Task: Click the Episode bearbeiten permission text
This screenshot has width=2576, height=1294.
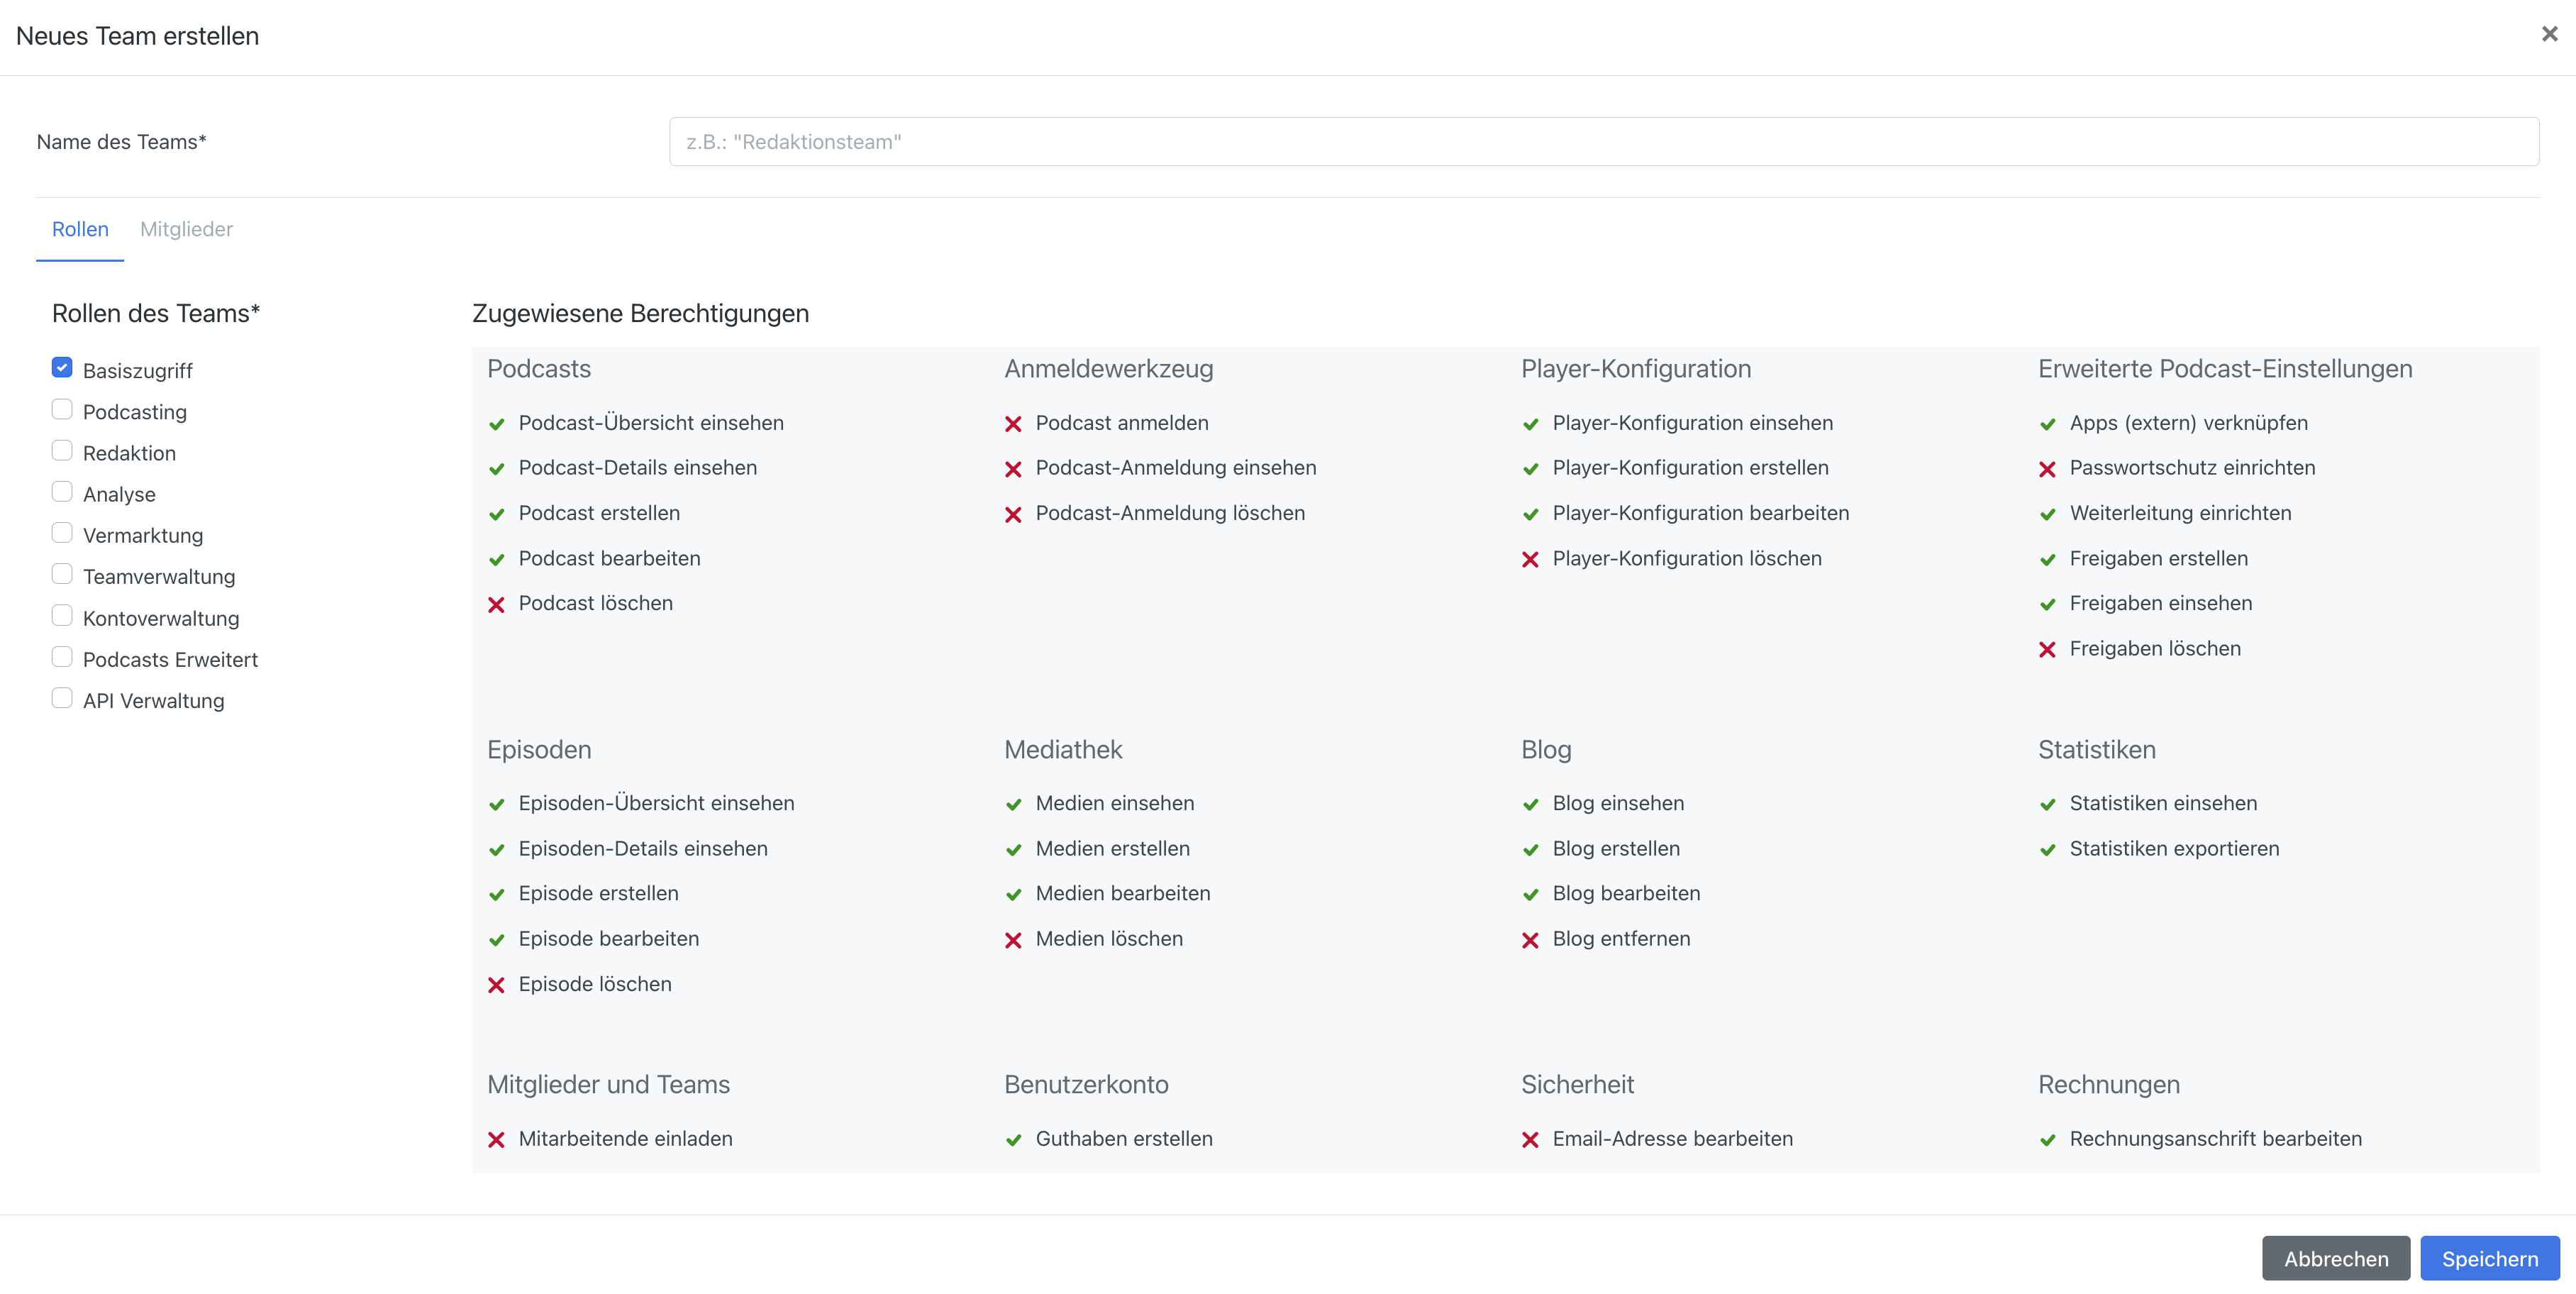Action: click(x=608, y=938)
